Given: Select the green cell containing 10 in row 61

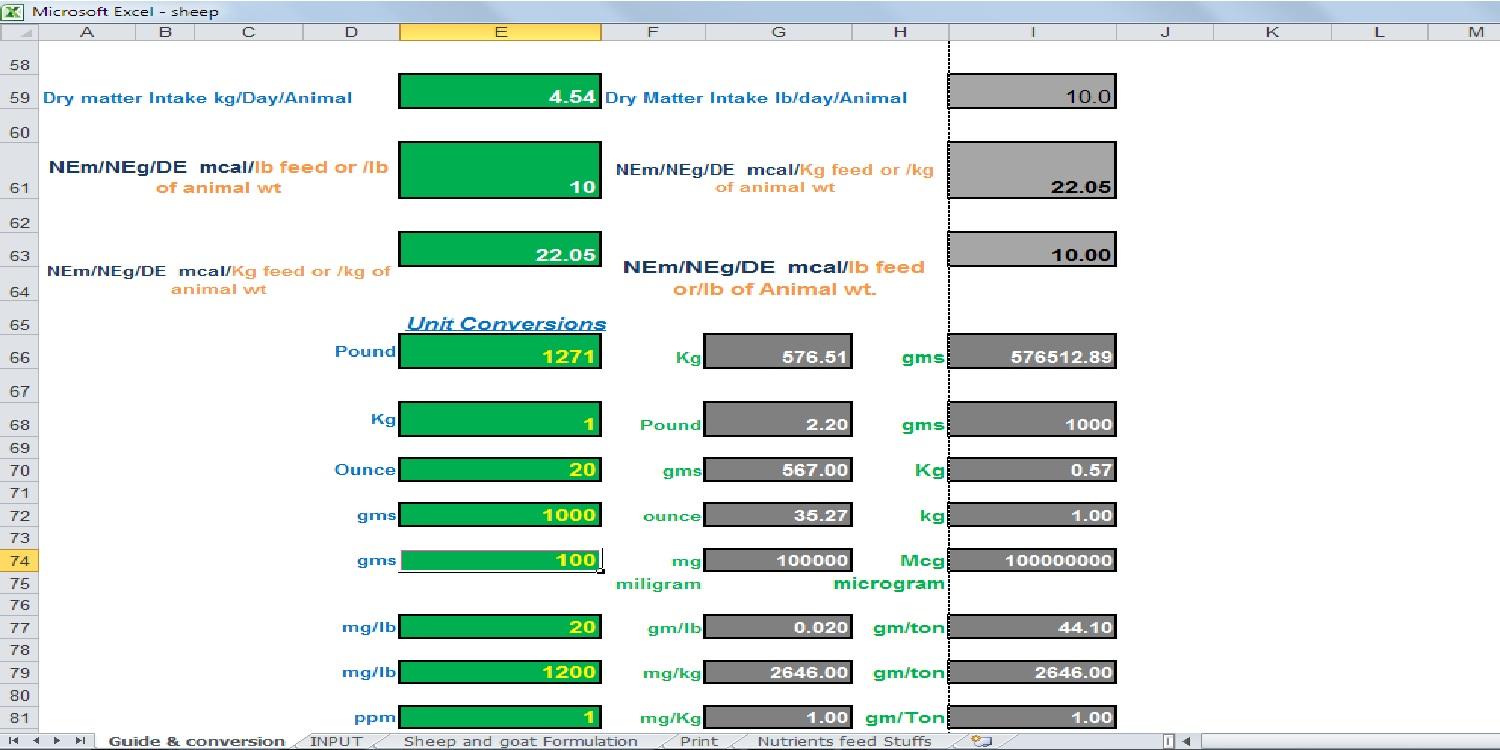Looking at the screenshot, I should click(500, 170).
